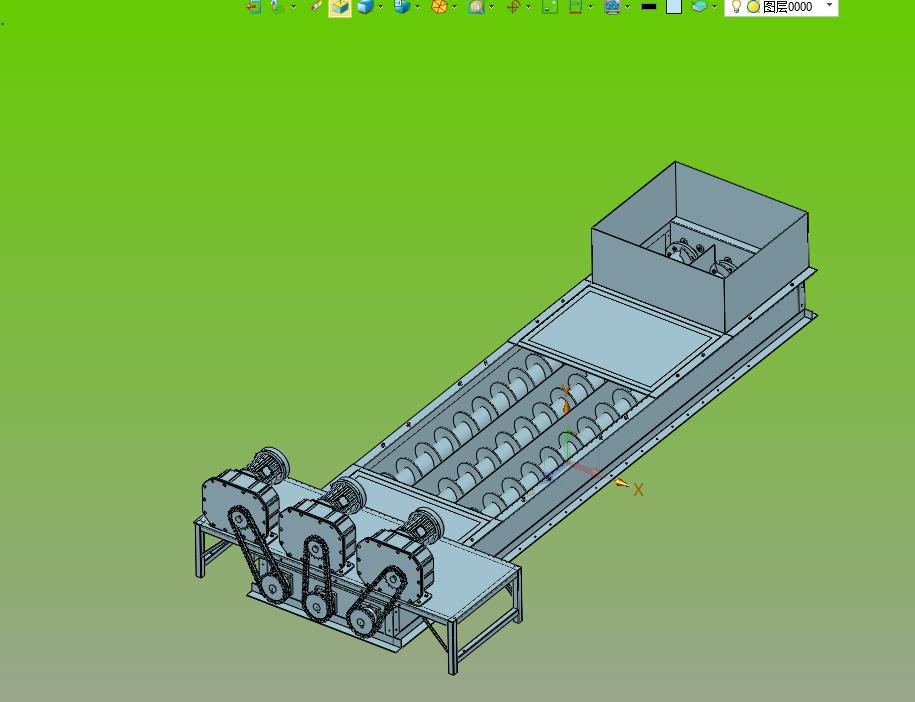Open dropdown arrow beside magnifier zoom icon
This screenshot has height=702, width=915.
[491, 7]
